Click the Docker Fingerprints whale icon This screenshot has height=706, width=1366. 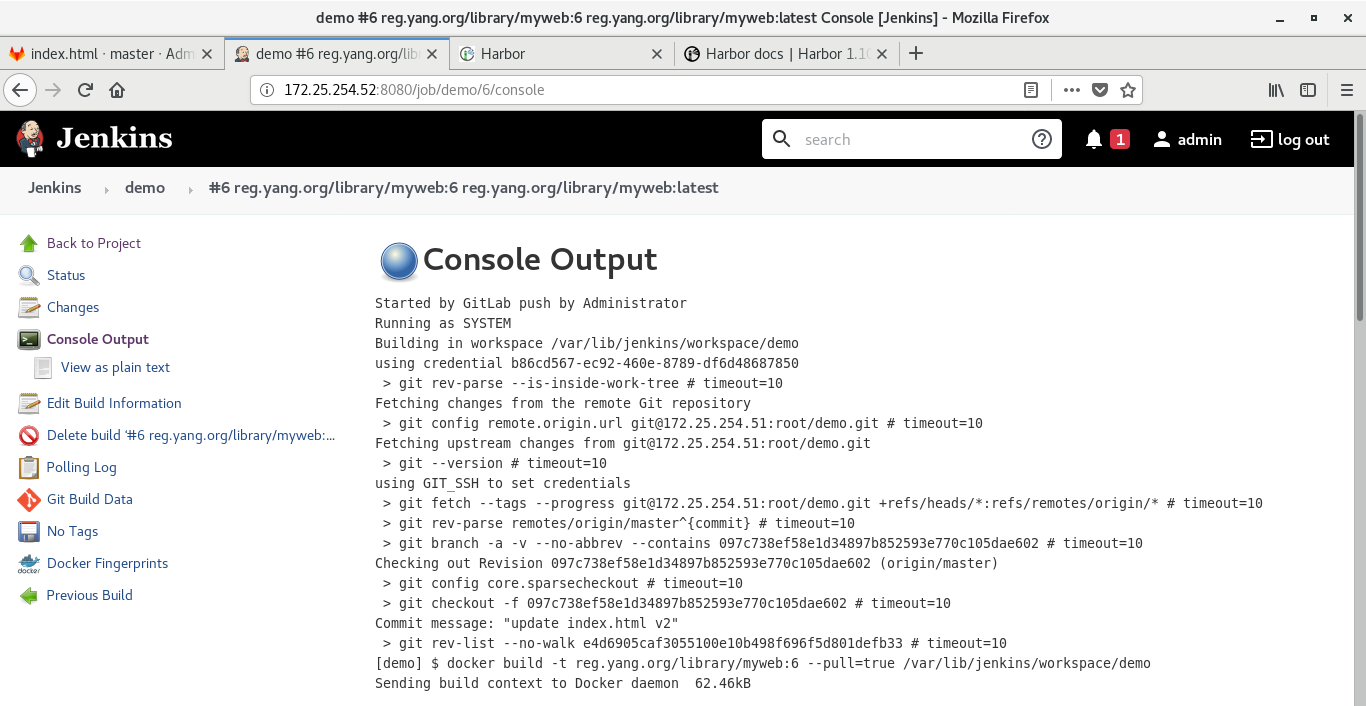coord(29,563)
